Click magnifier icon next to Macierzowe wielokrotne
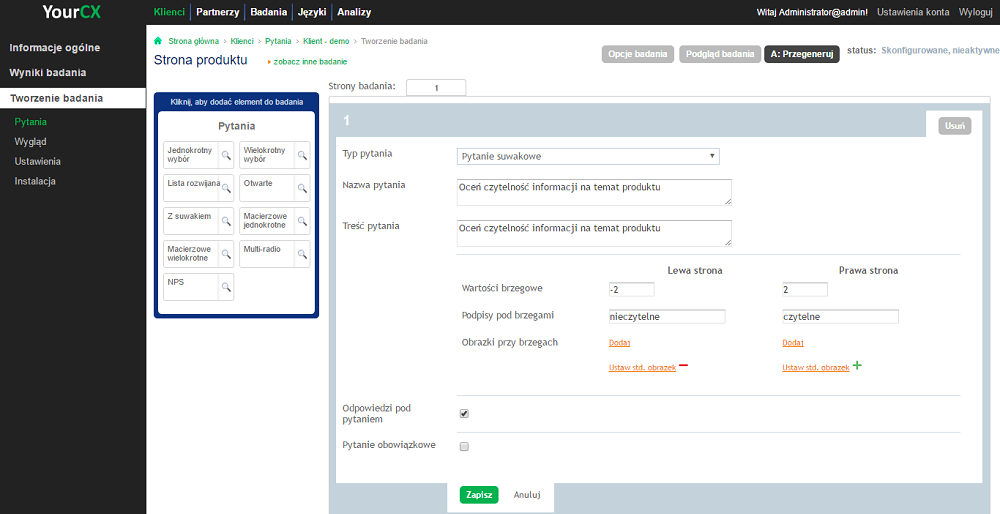1000x514 pixels. pos(226,254)
